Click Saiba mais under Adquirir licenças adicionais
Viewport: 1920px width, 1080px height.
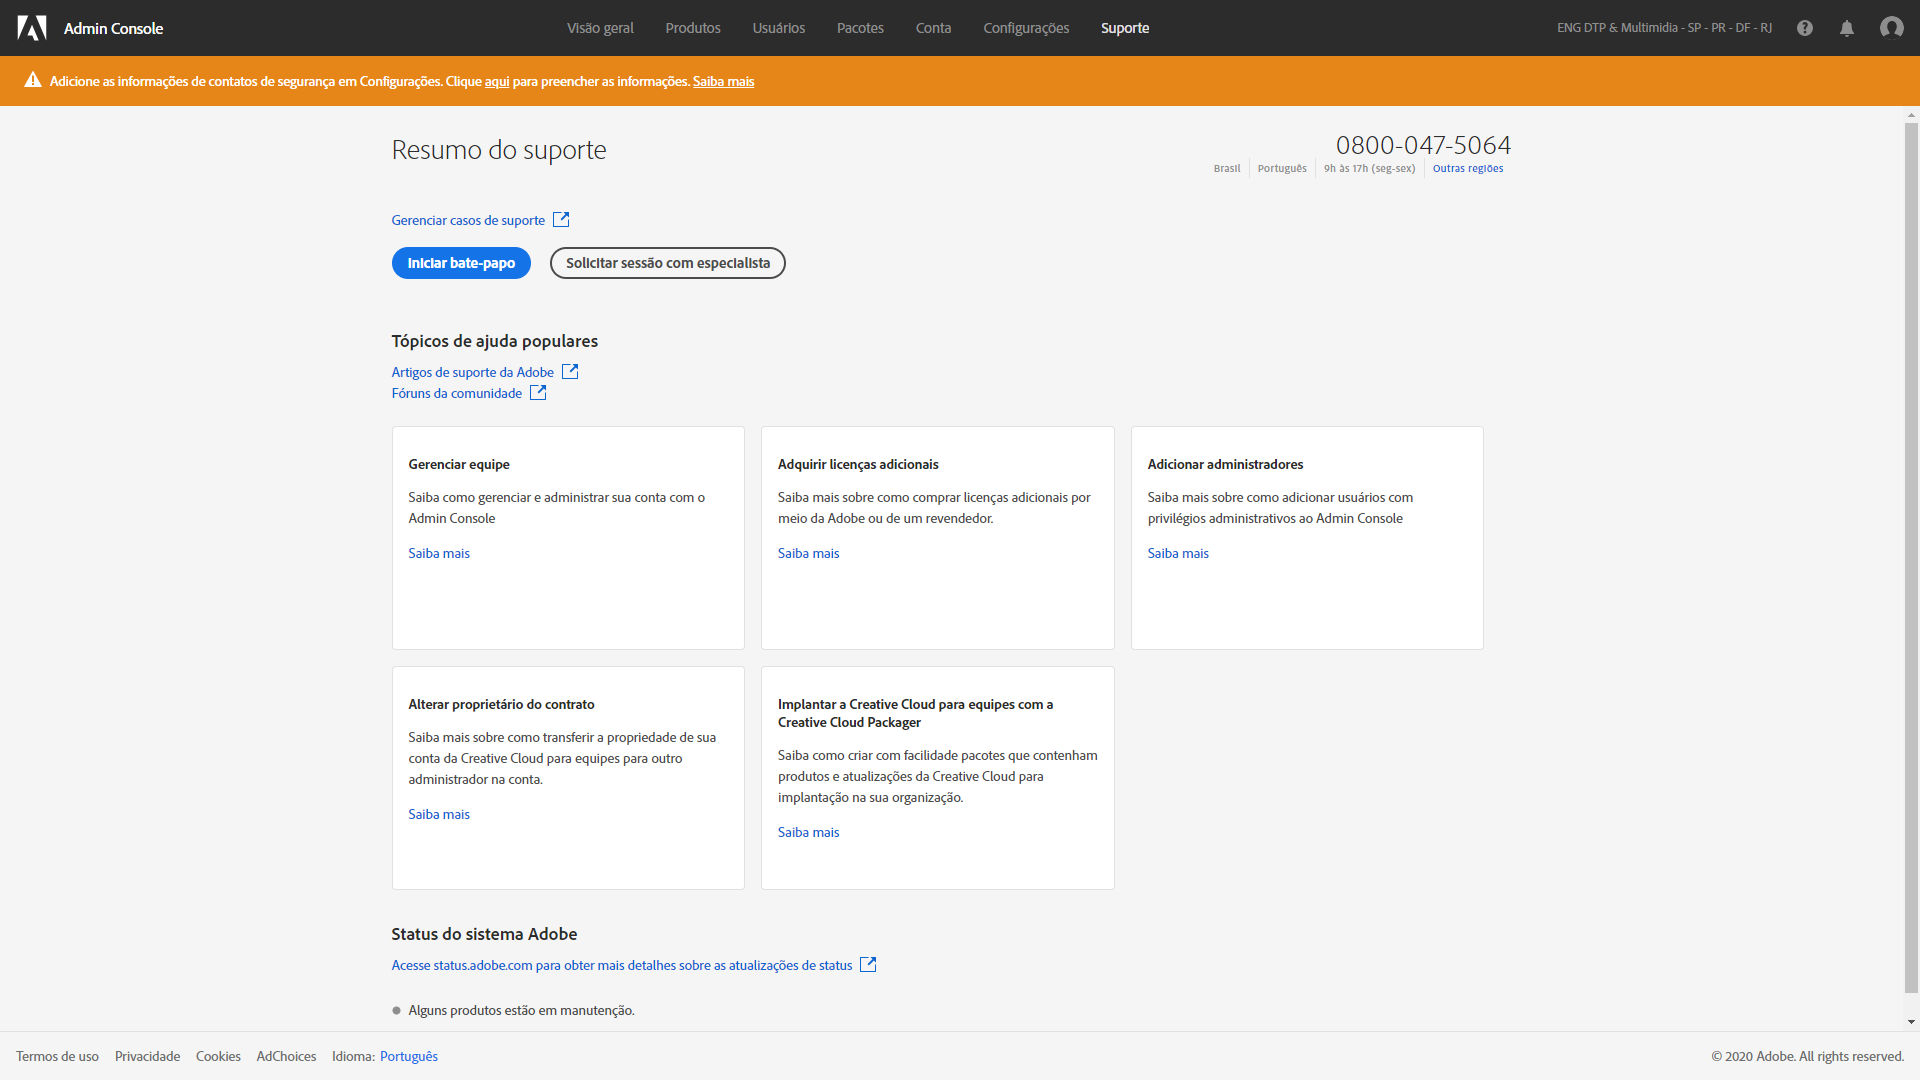[x=809, y=553]
